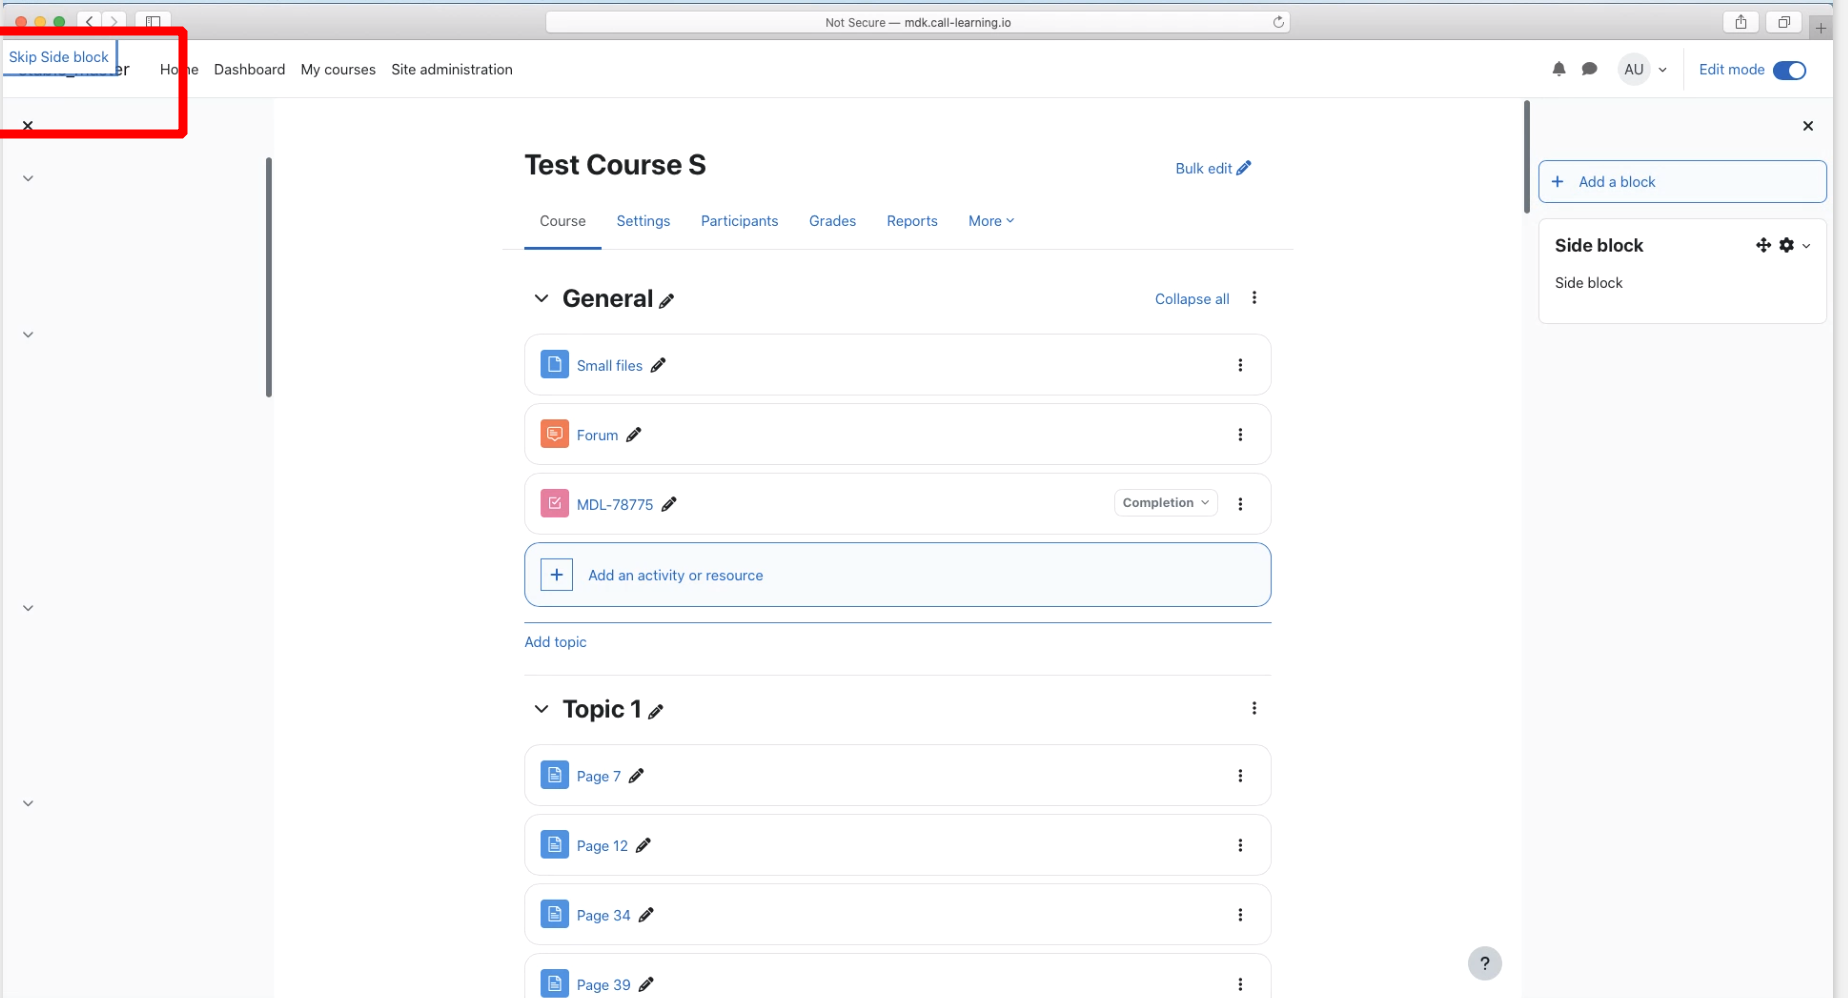The image size is (1848, 998).
Task: Click the Add a block button
Action: pos(1682,182)
